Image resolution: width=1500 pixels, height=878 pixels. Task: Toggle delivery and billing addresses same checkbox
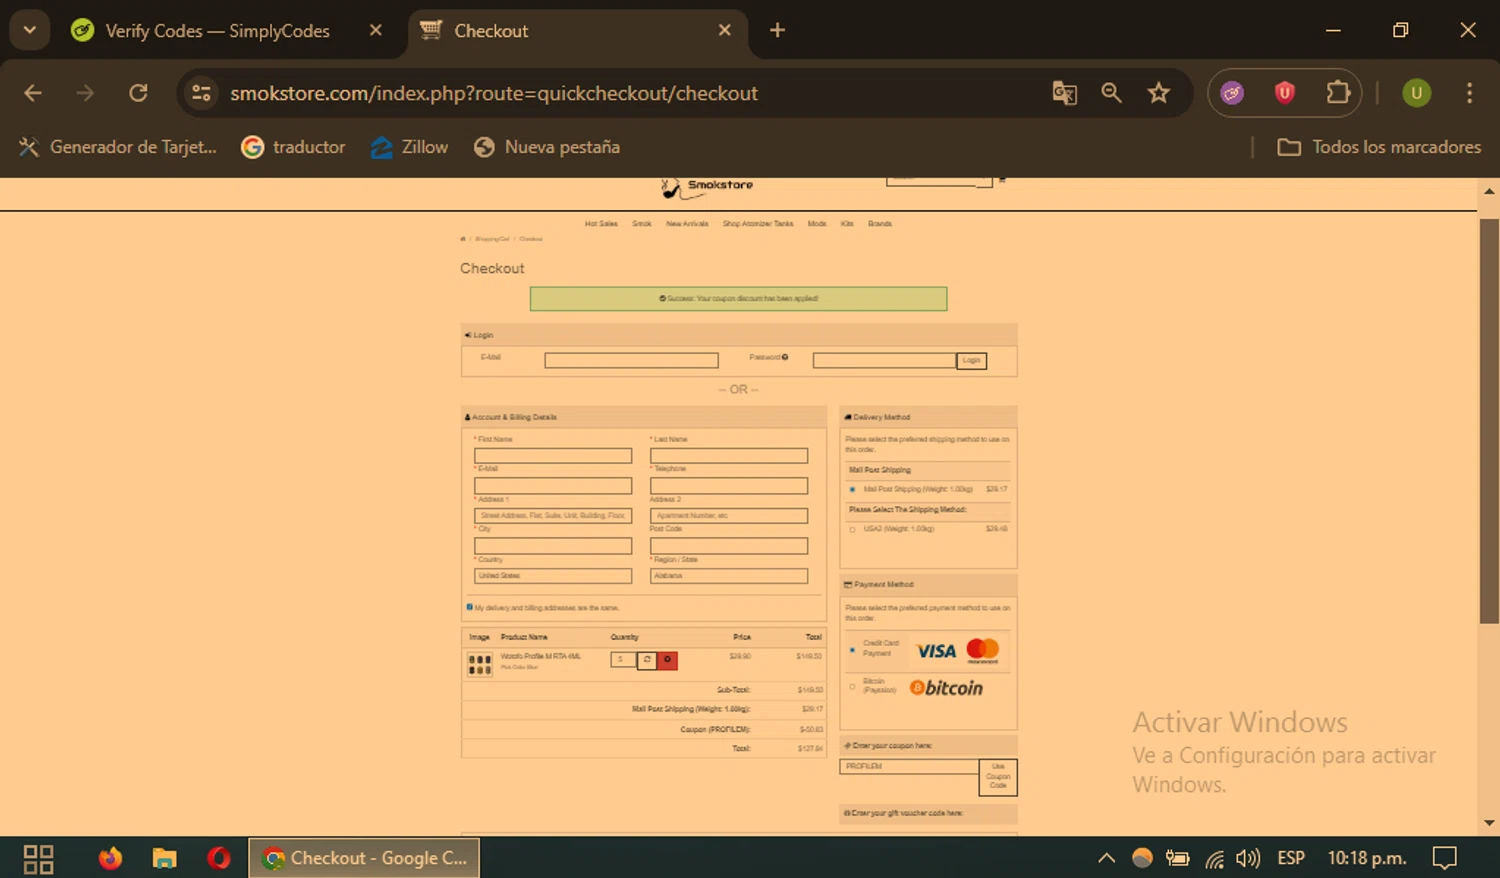[x=470, y=607]
